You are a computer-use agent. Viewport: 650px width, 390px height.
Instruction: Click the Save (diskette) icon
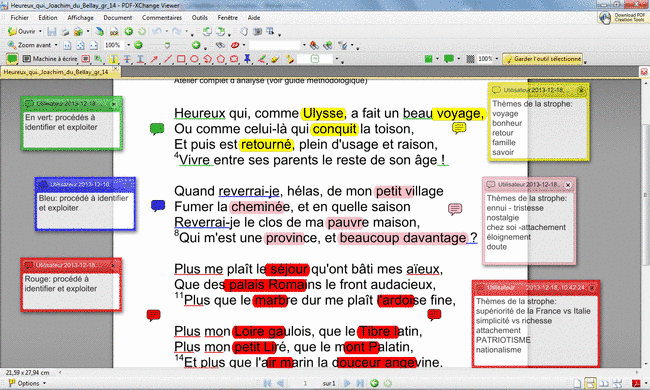click(x=51, y=31)
